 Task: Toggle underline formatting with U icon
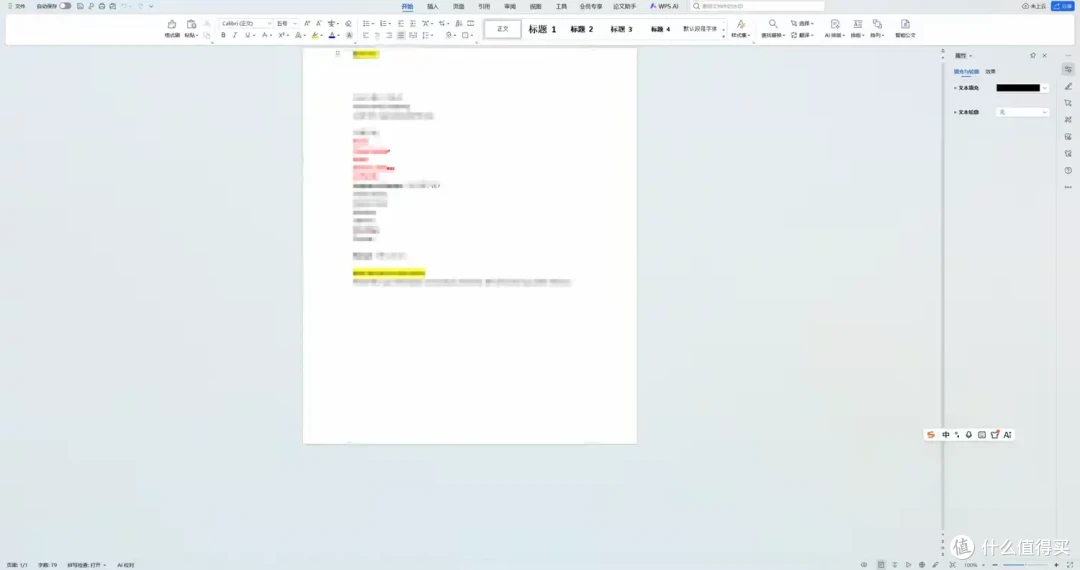click(247, 35)
